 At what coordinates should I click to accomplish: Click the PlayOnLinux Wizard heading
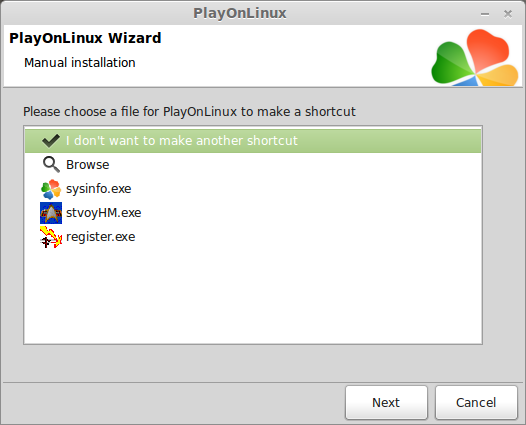click(x=85, y=38)
